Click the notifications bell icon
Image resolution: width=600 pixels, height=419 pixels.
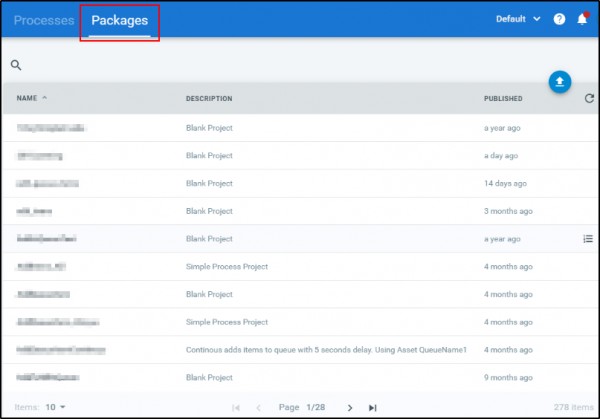coord(582,19)
